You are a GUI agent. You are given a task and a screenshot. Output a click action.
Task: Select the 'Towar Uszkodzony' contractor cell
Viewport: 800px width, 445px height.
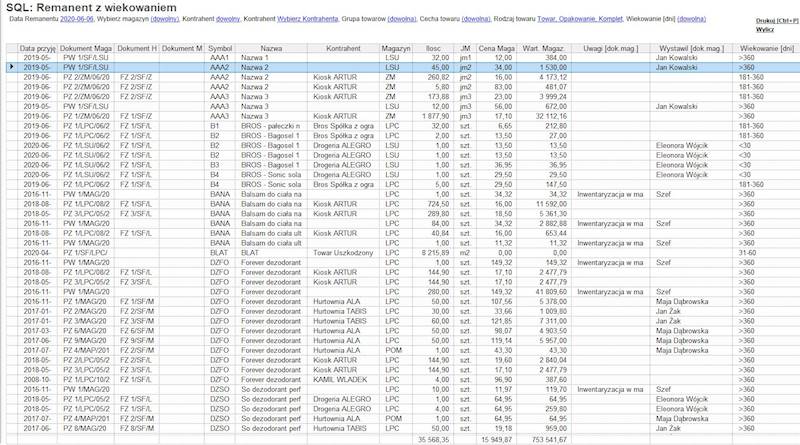[x=343, y=253]
